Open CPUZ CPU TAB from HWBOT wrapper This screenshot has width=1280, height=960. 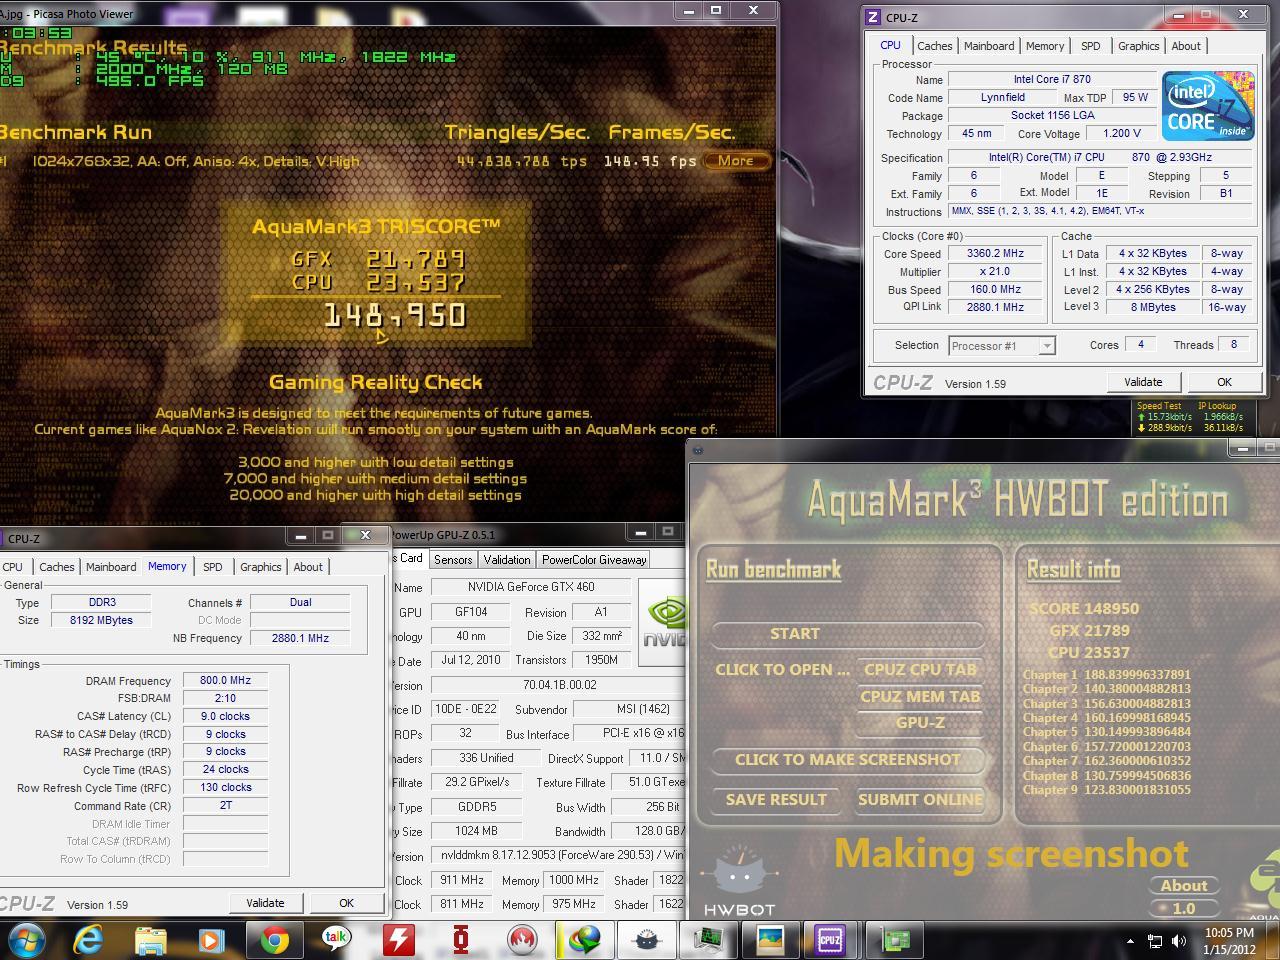[920, 670]
